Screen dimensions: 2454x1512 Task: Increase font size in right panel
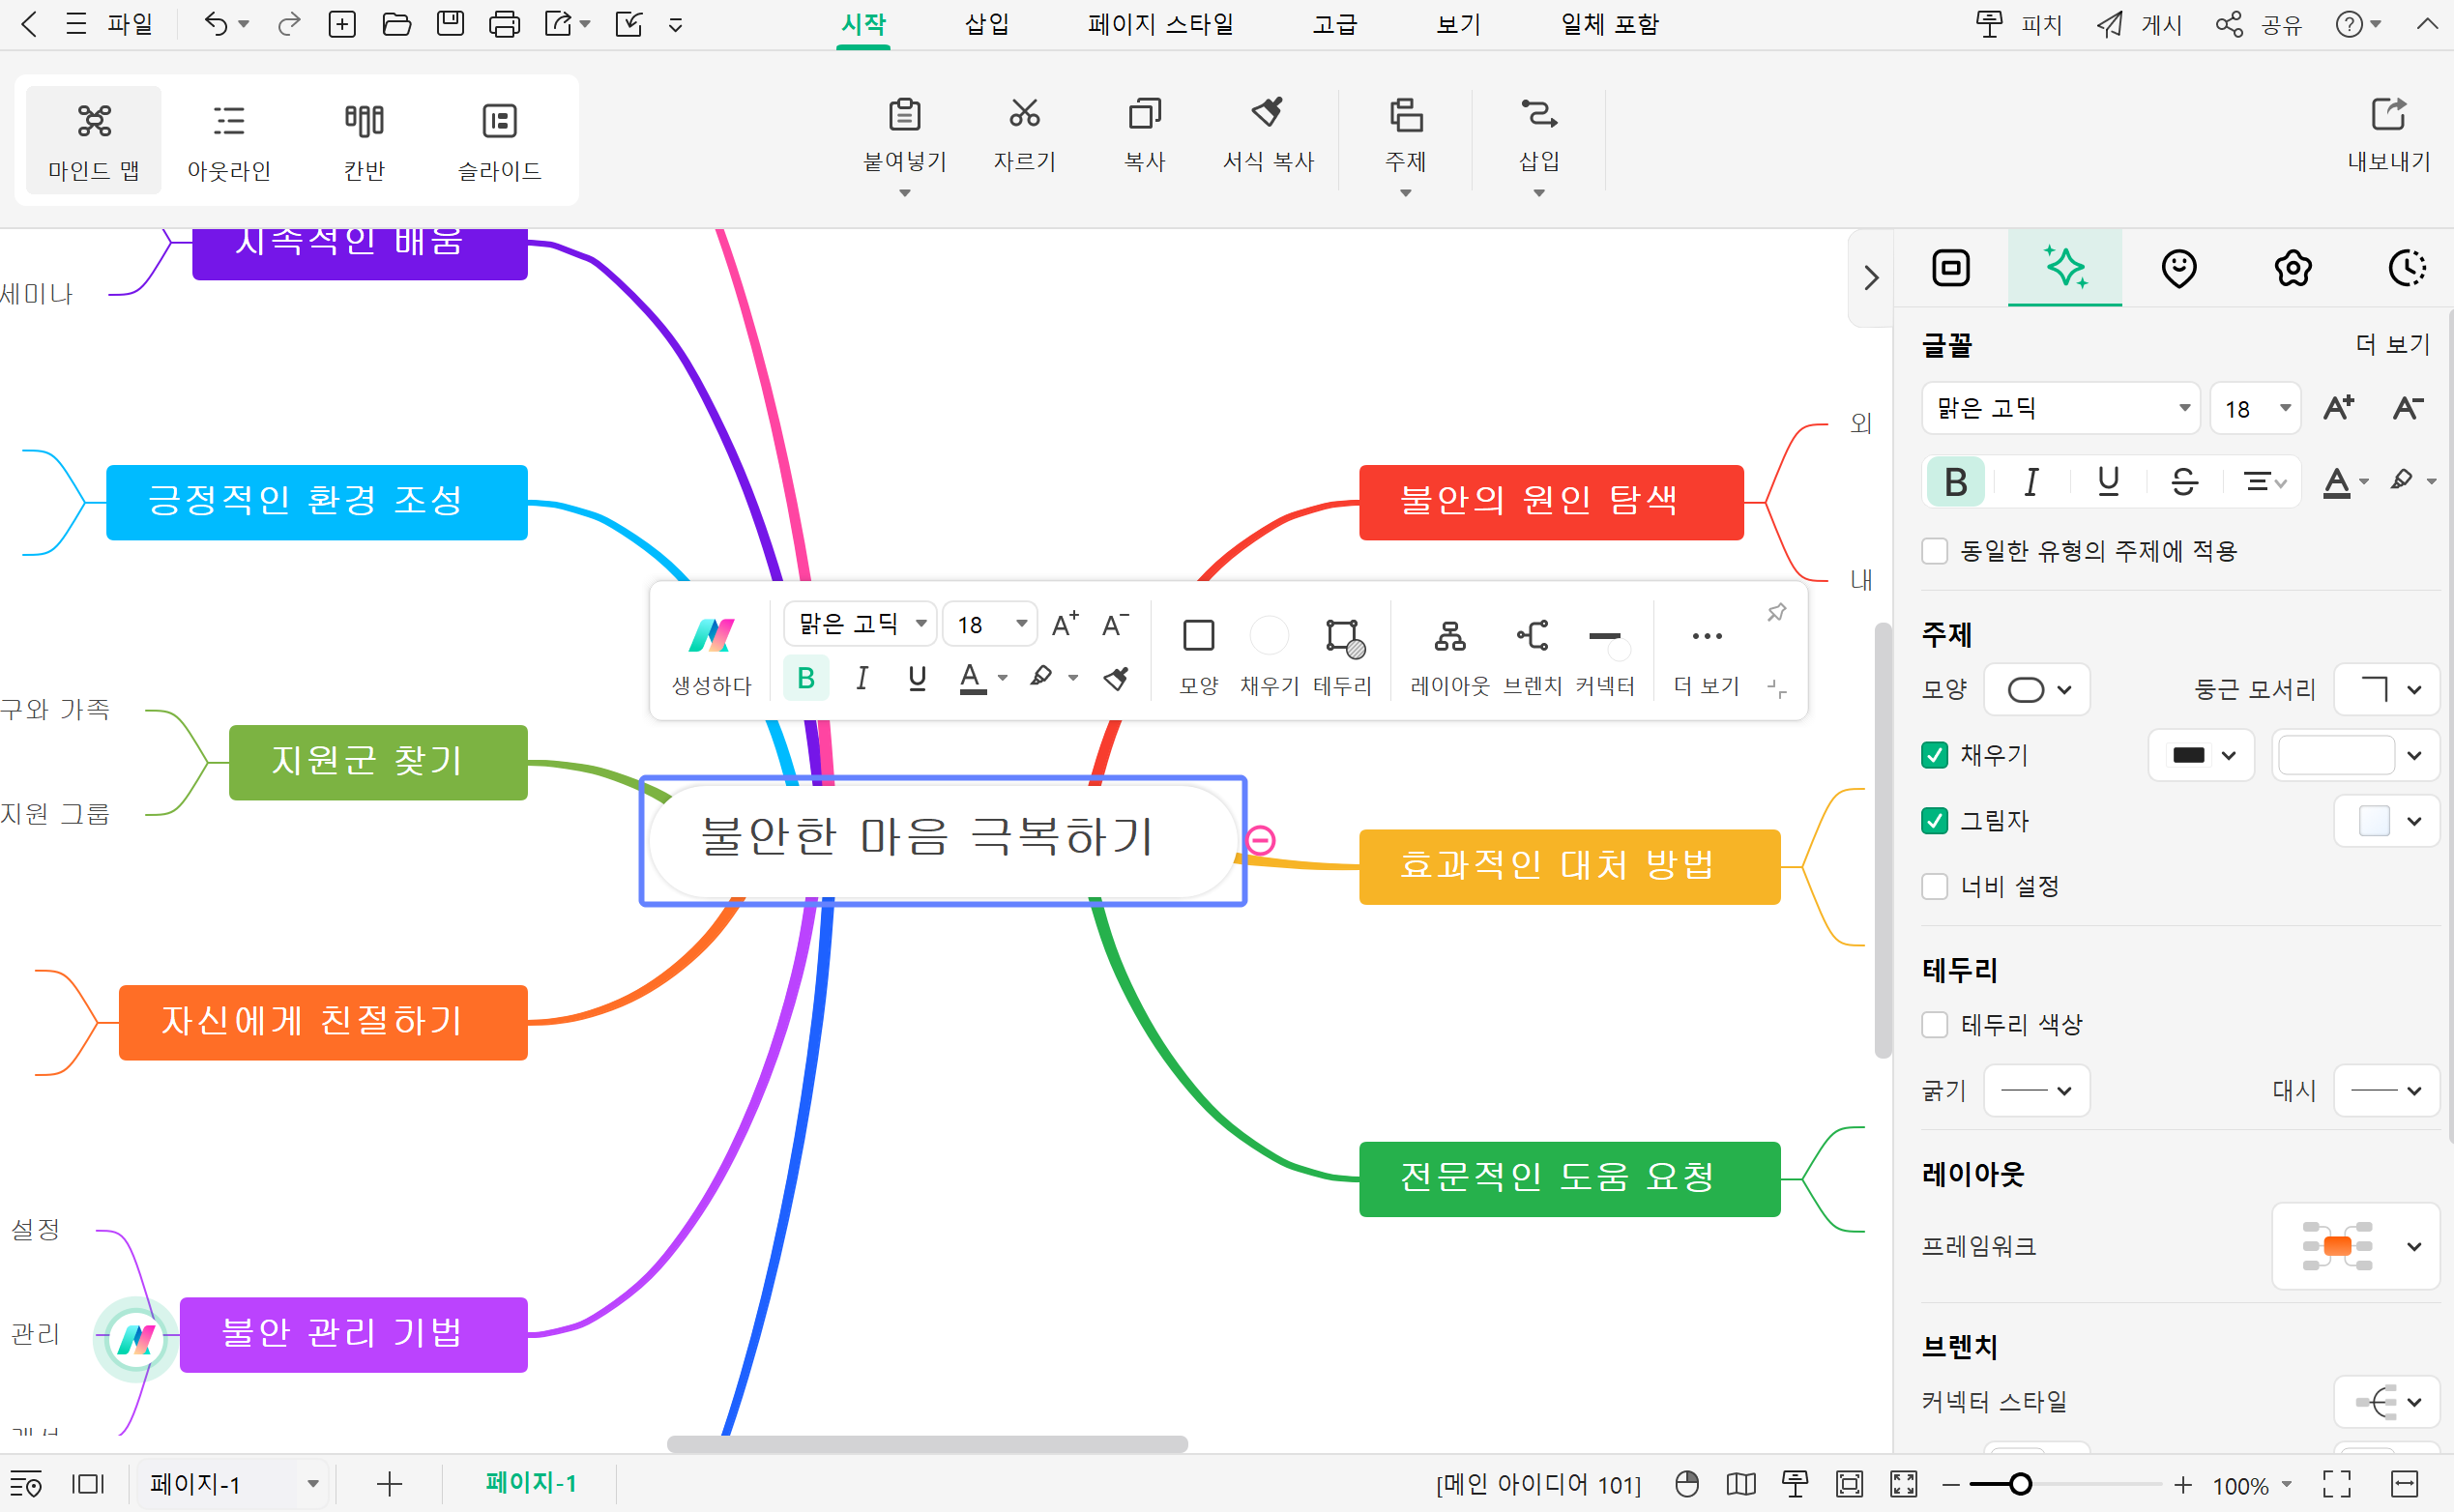click(2338, 408)
